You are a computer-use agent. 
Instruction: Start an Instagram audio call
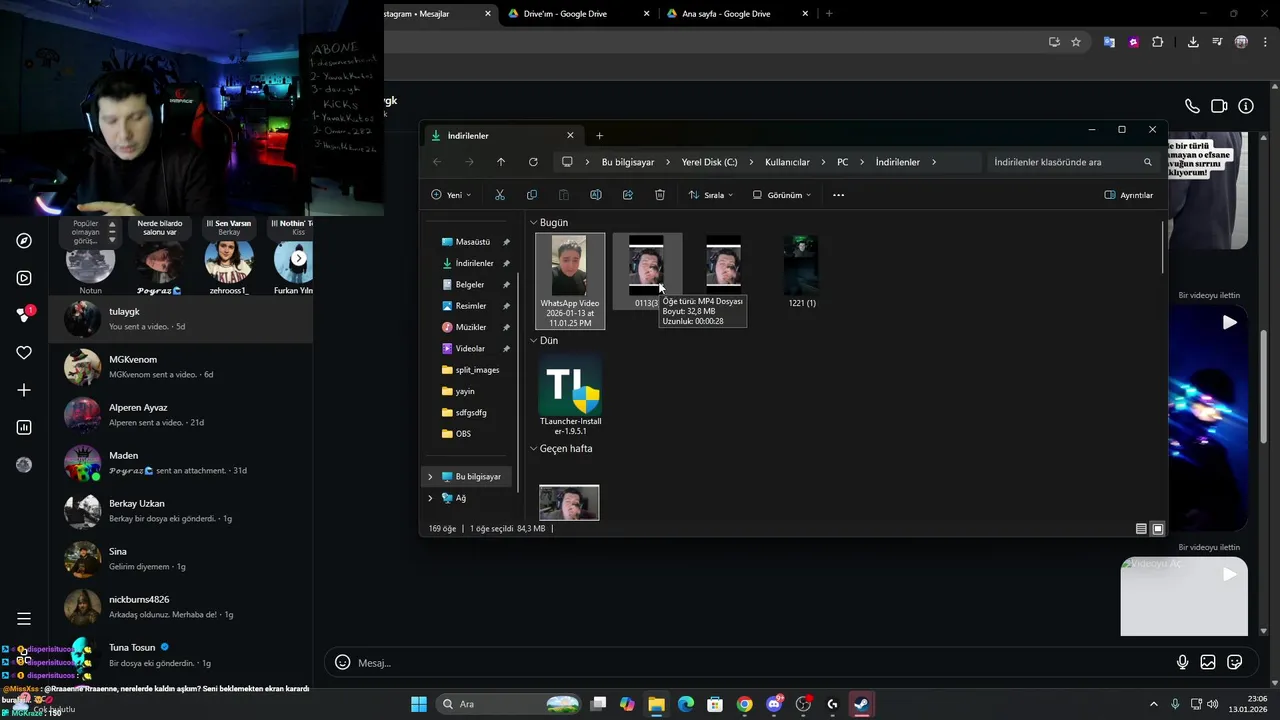[x=1192, y=106]
